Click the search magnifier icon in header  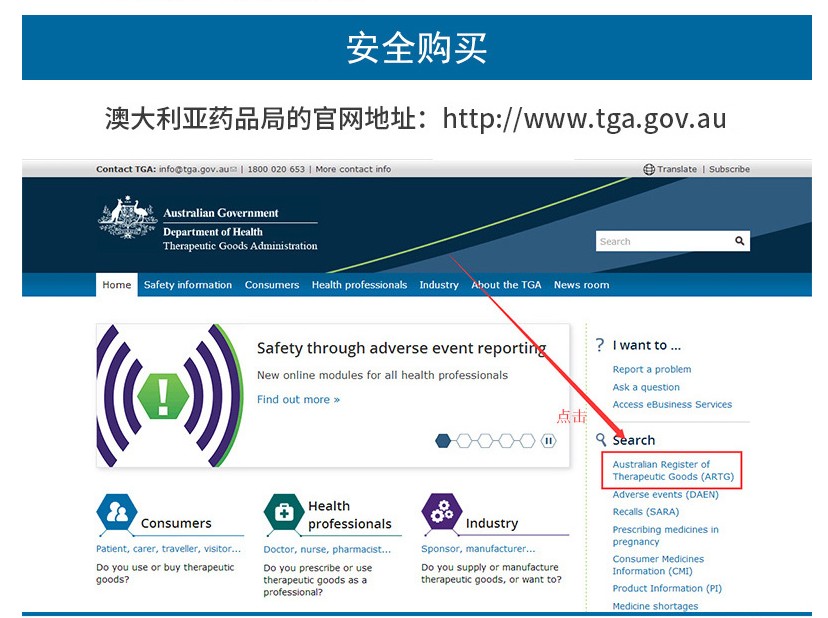tap(739, 241)
